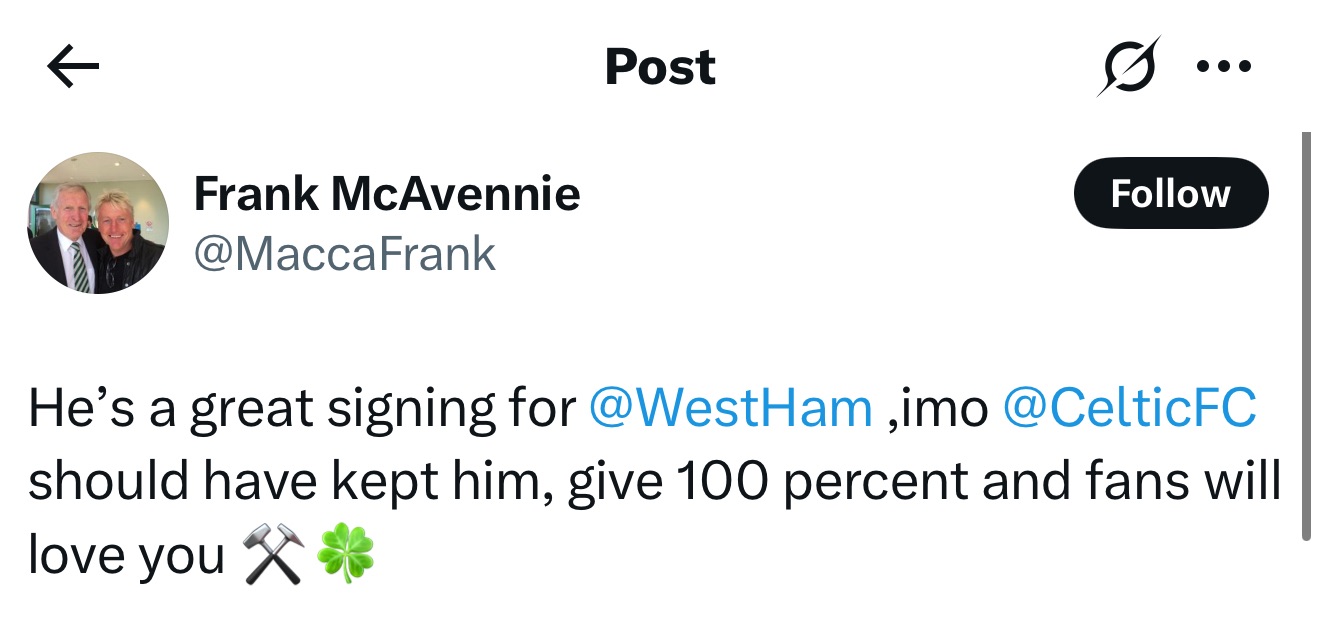The width and height of the screenshot is (1320, 644).
Task: Click the vertical scrollbar on the right
Action: pos(1305,336)
